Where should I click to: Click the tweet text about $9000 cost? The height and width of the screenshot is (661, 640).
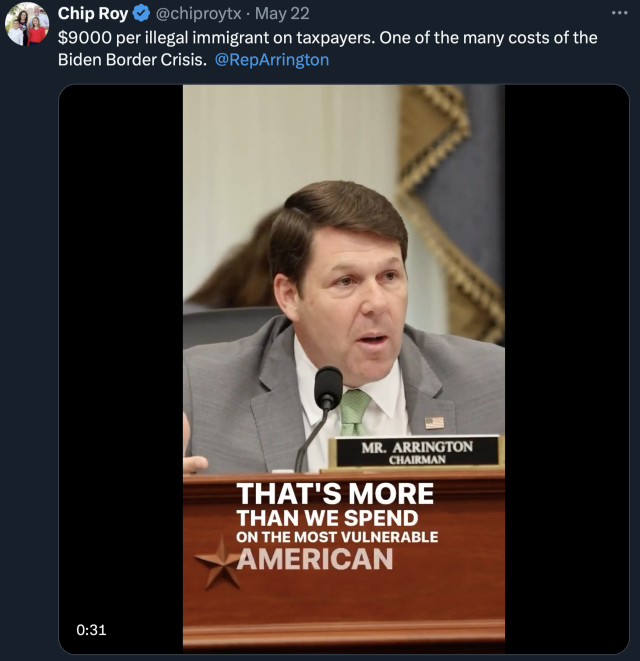(x=328, y=48)
